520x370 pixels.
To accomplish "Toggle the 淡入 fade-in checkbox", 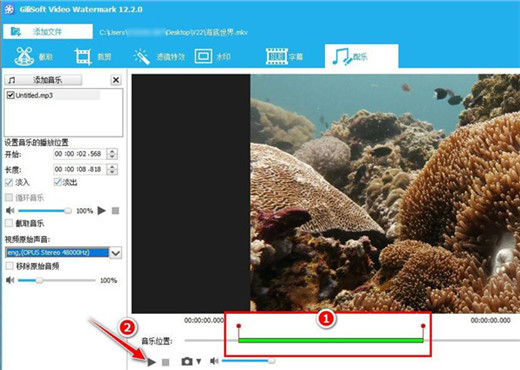I will 9,182.
